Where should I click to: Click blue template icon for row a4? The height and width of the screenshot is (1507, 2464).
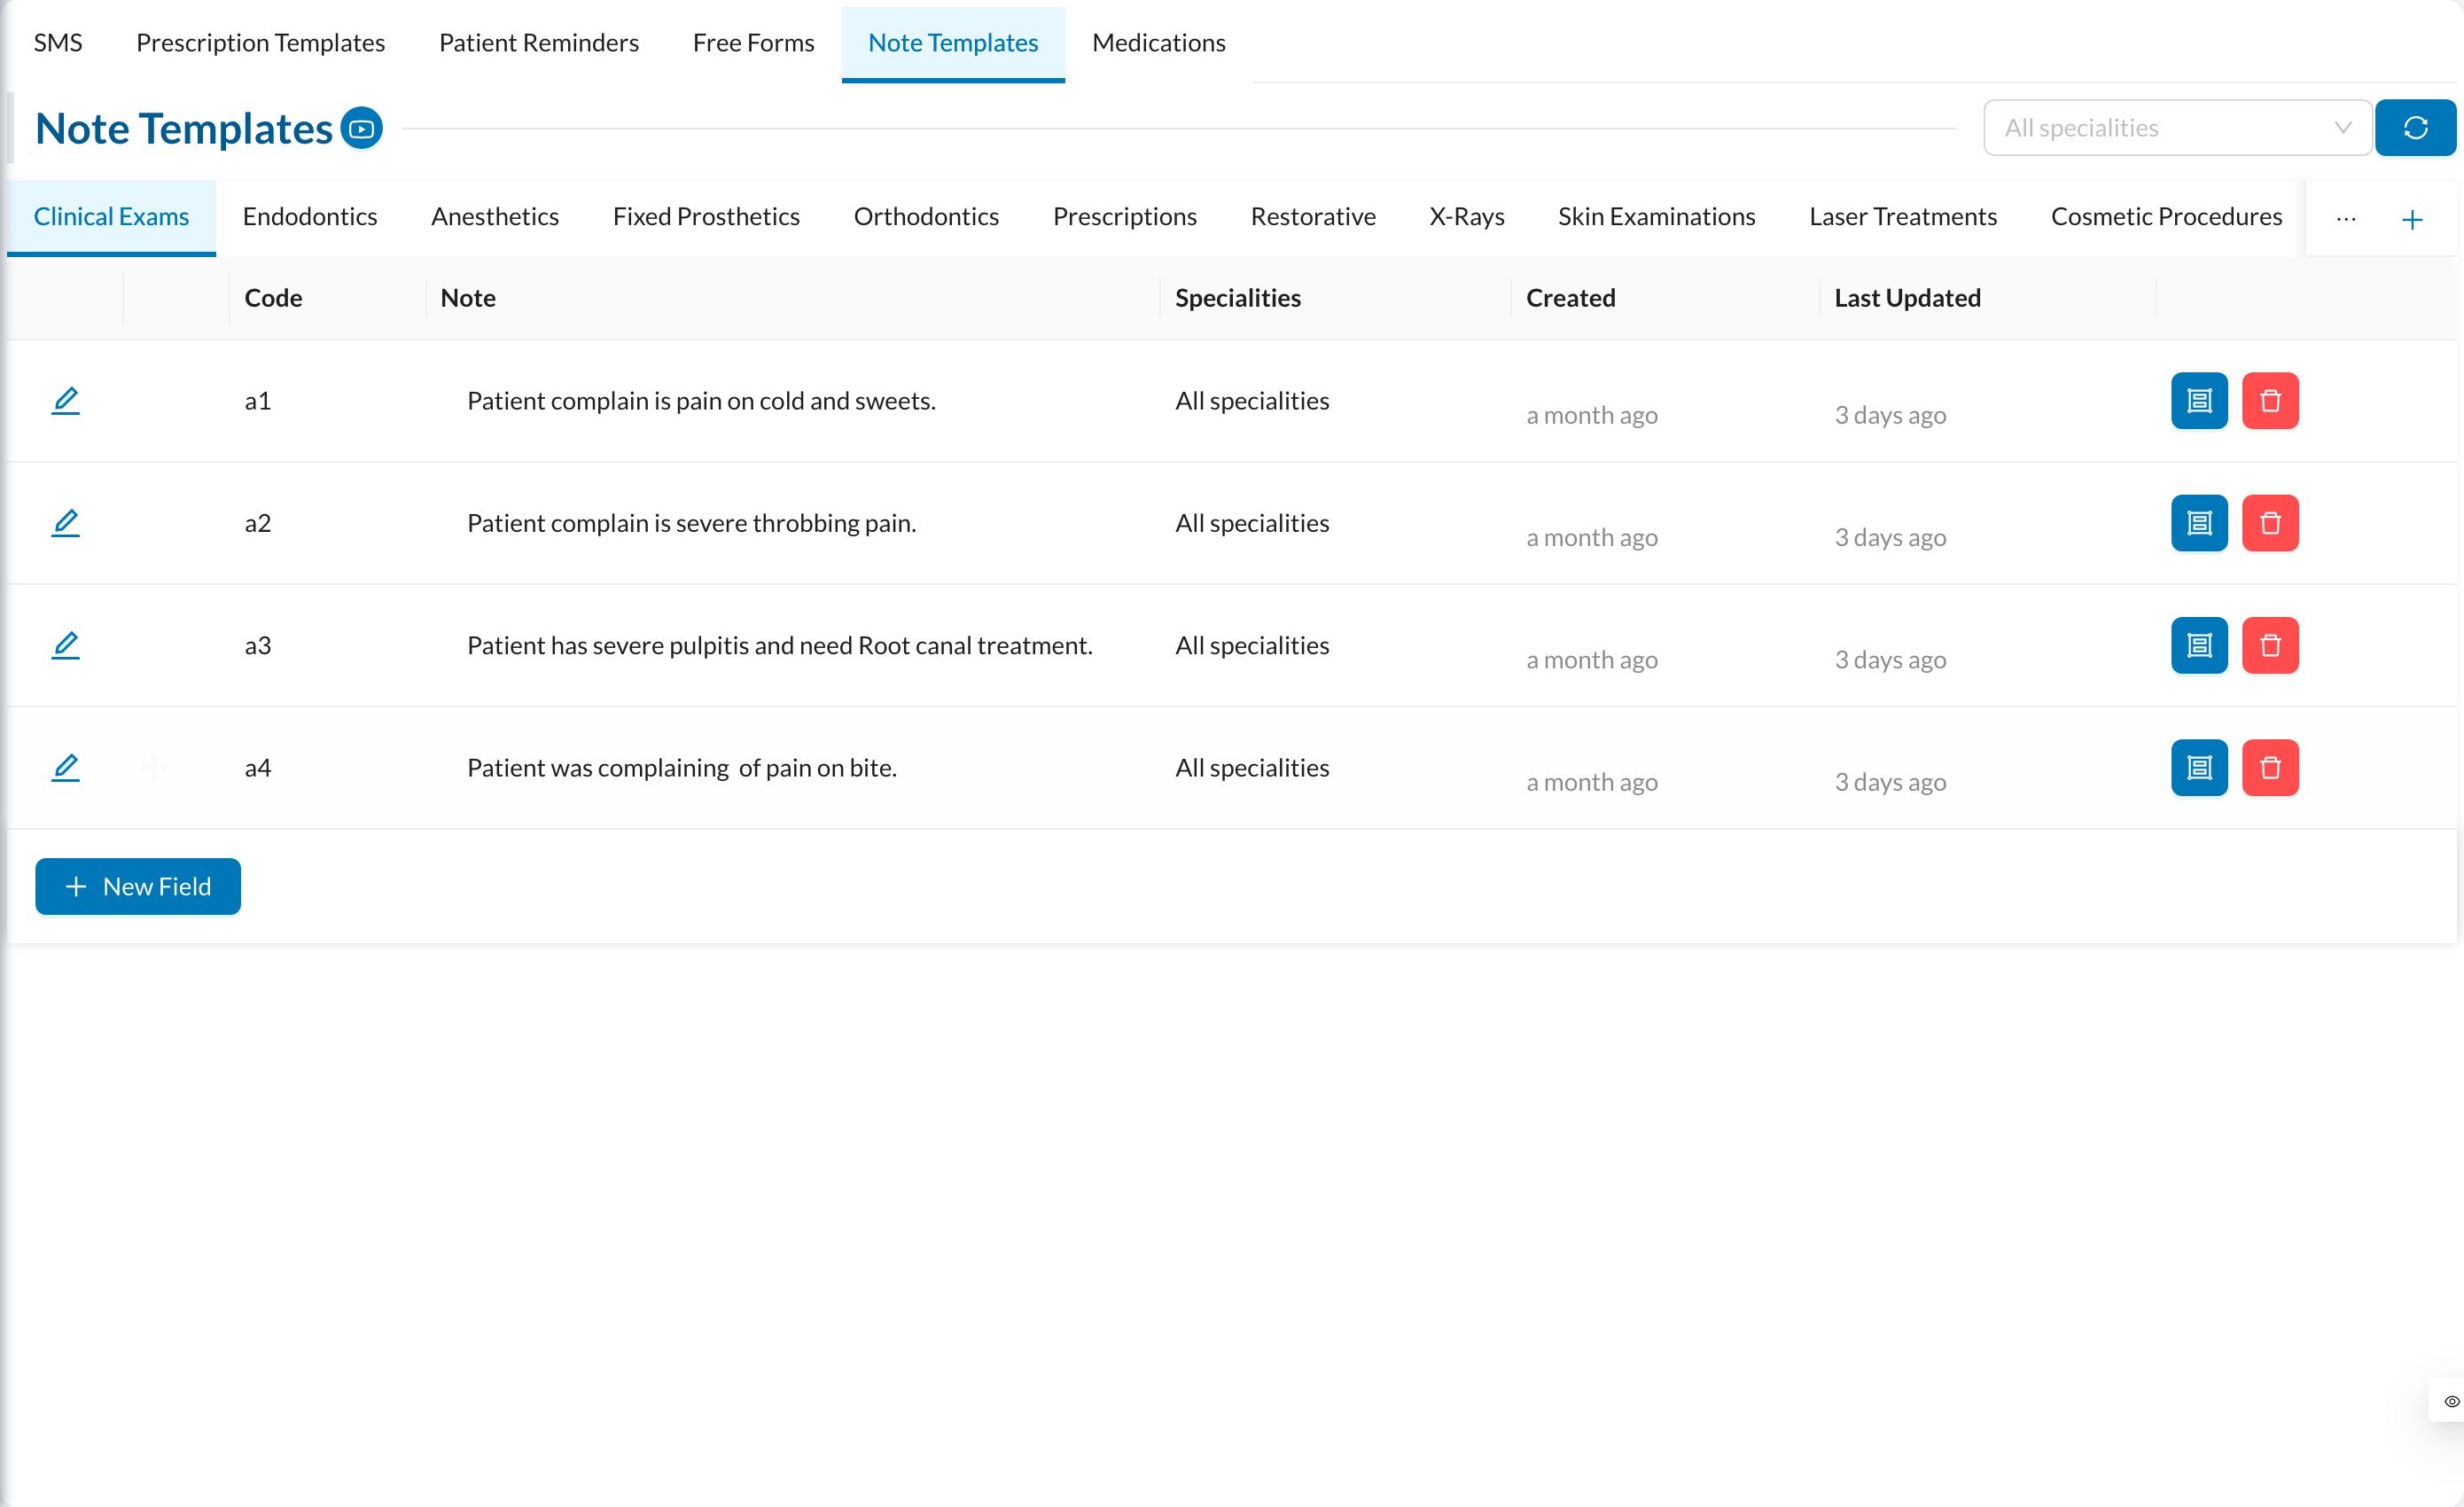[2199, 767]
